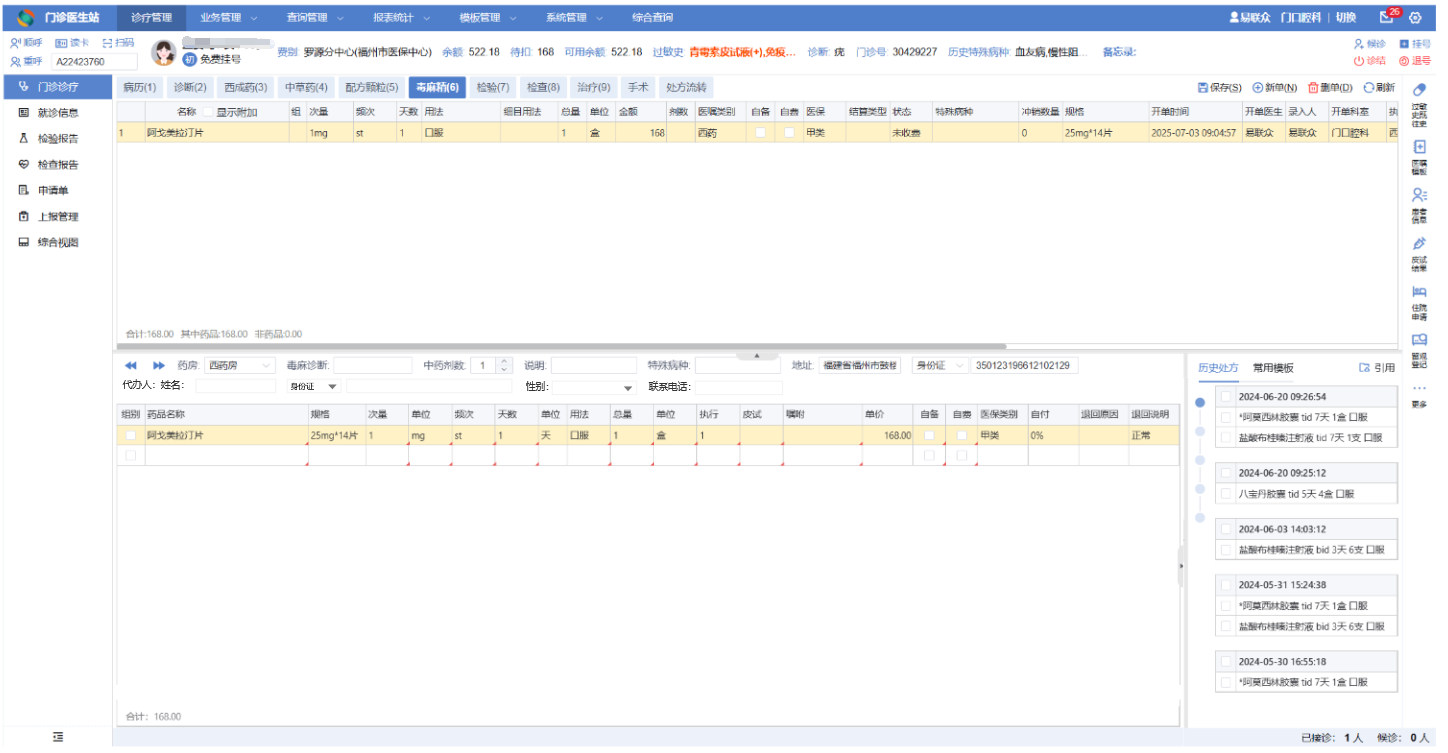Click the 读卡 card reader icon

60,43
